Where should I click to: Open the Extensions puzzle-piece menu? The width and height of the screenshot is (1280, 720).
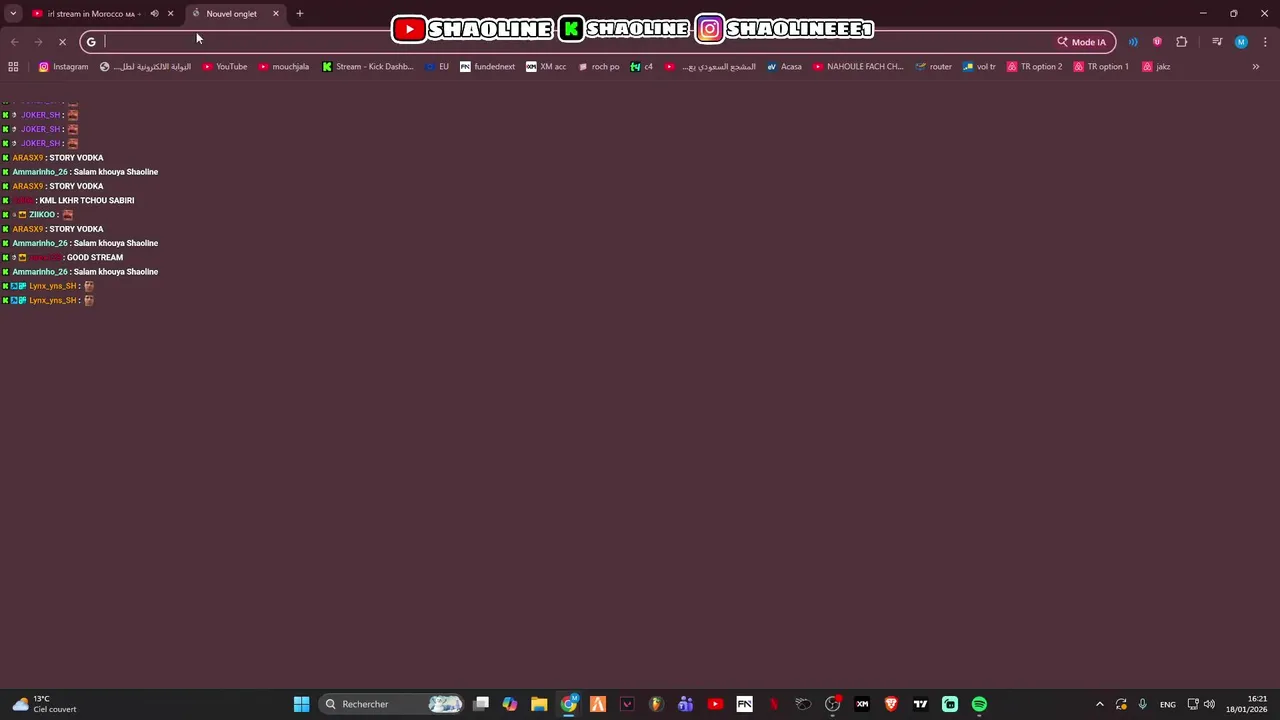click(1182, 42)
